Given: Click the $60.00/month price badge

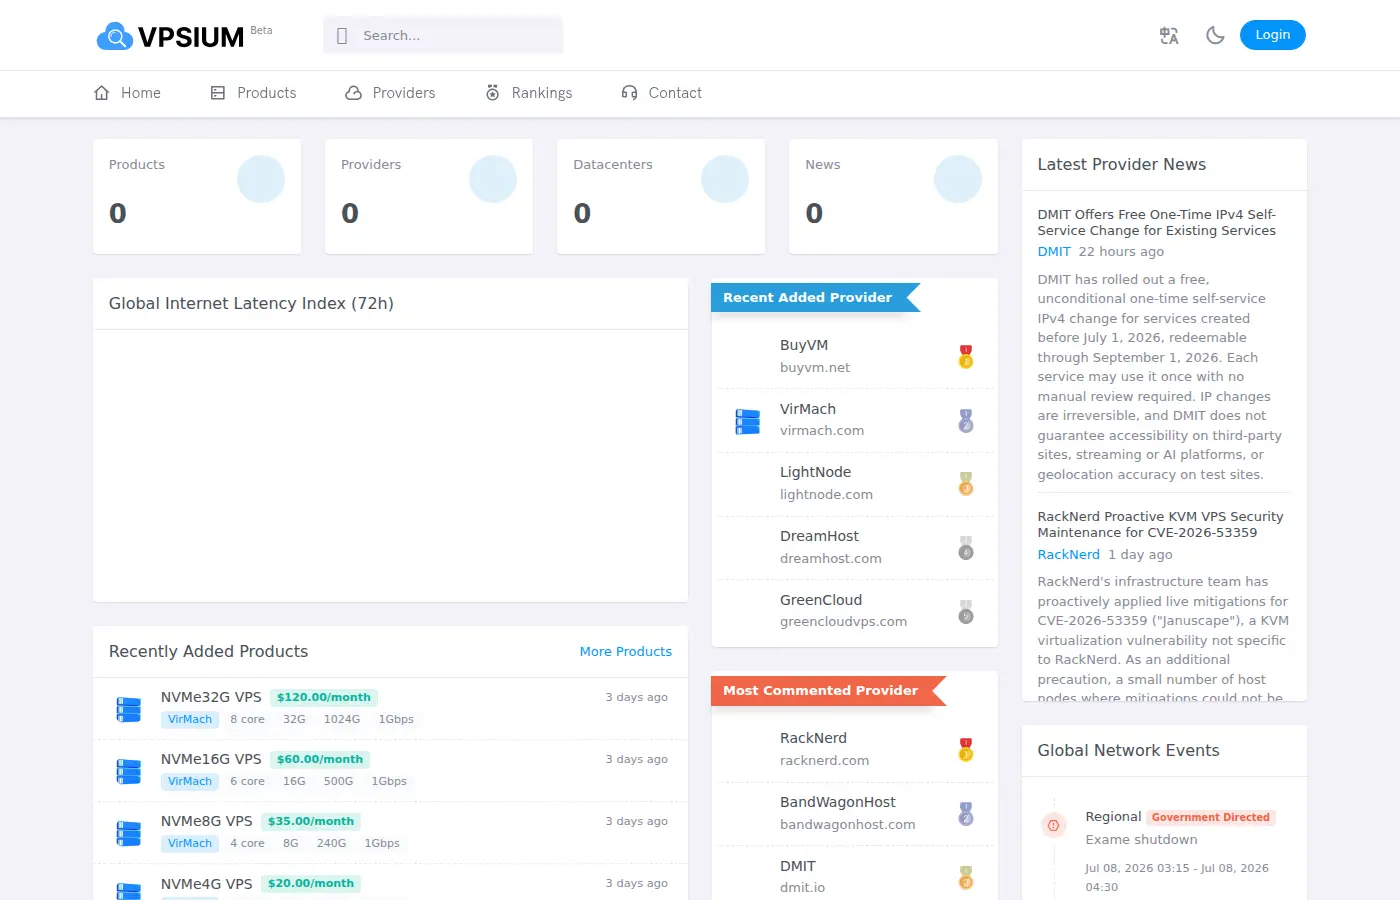Looking at the screenshot, I should pyautogui.click(x=320, y=760).
